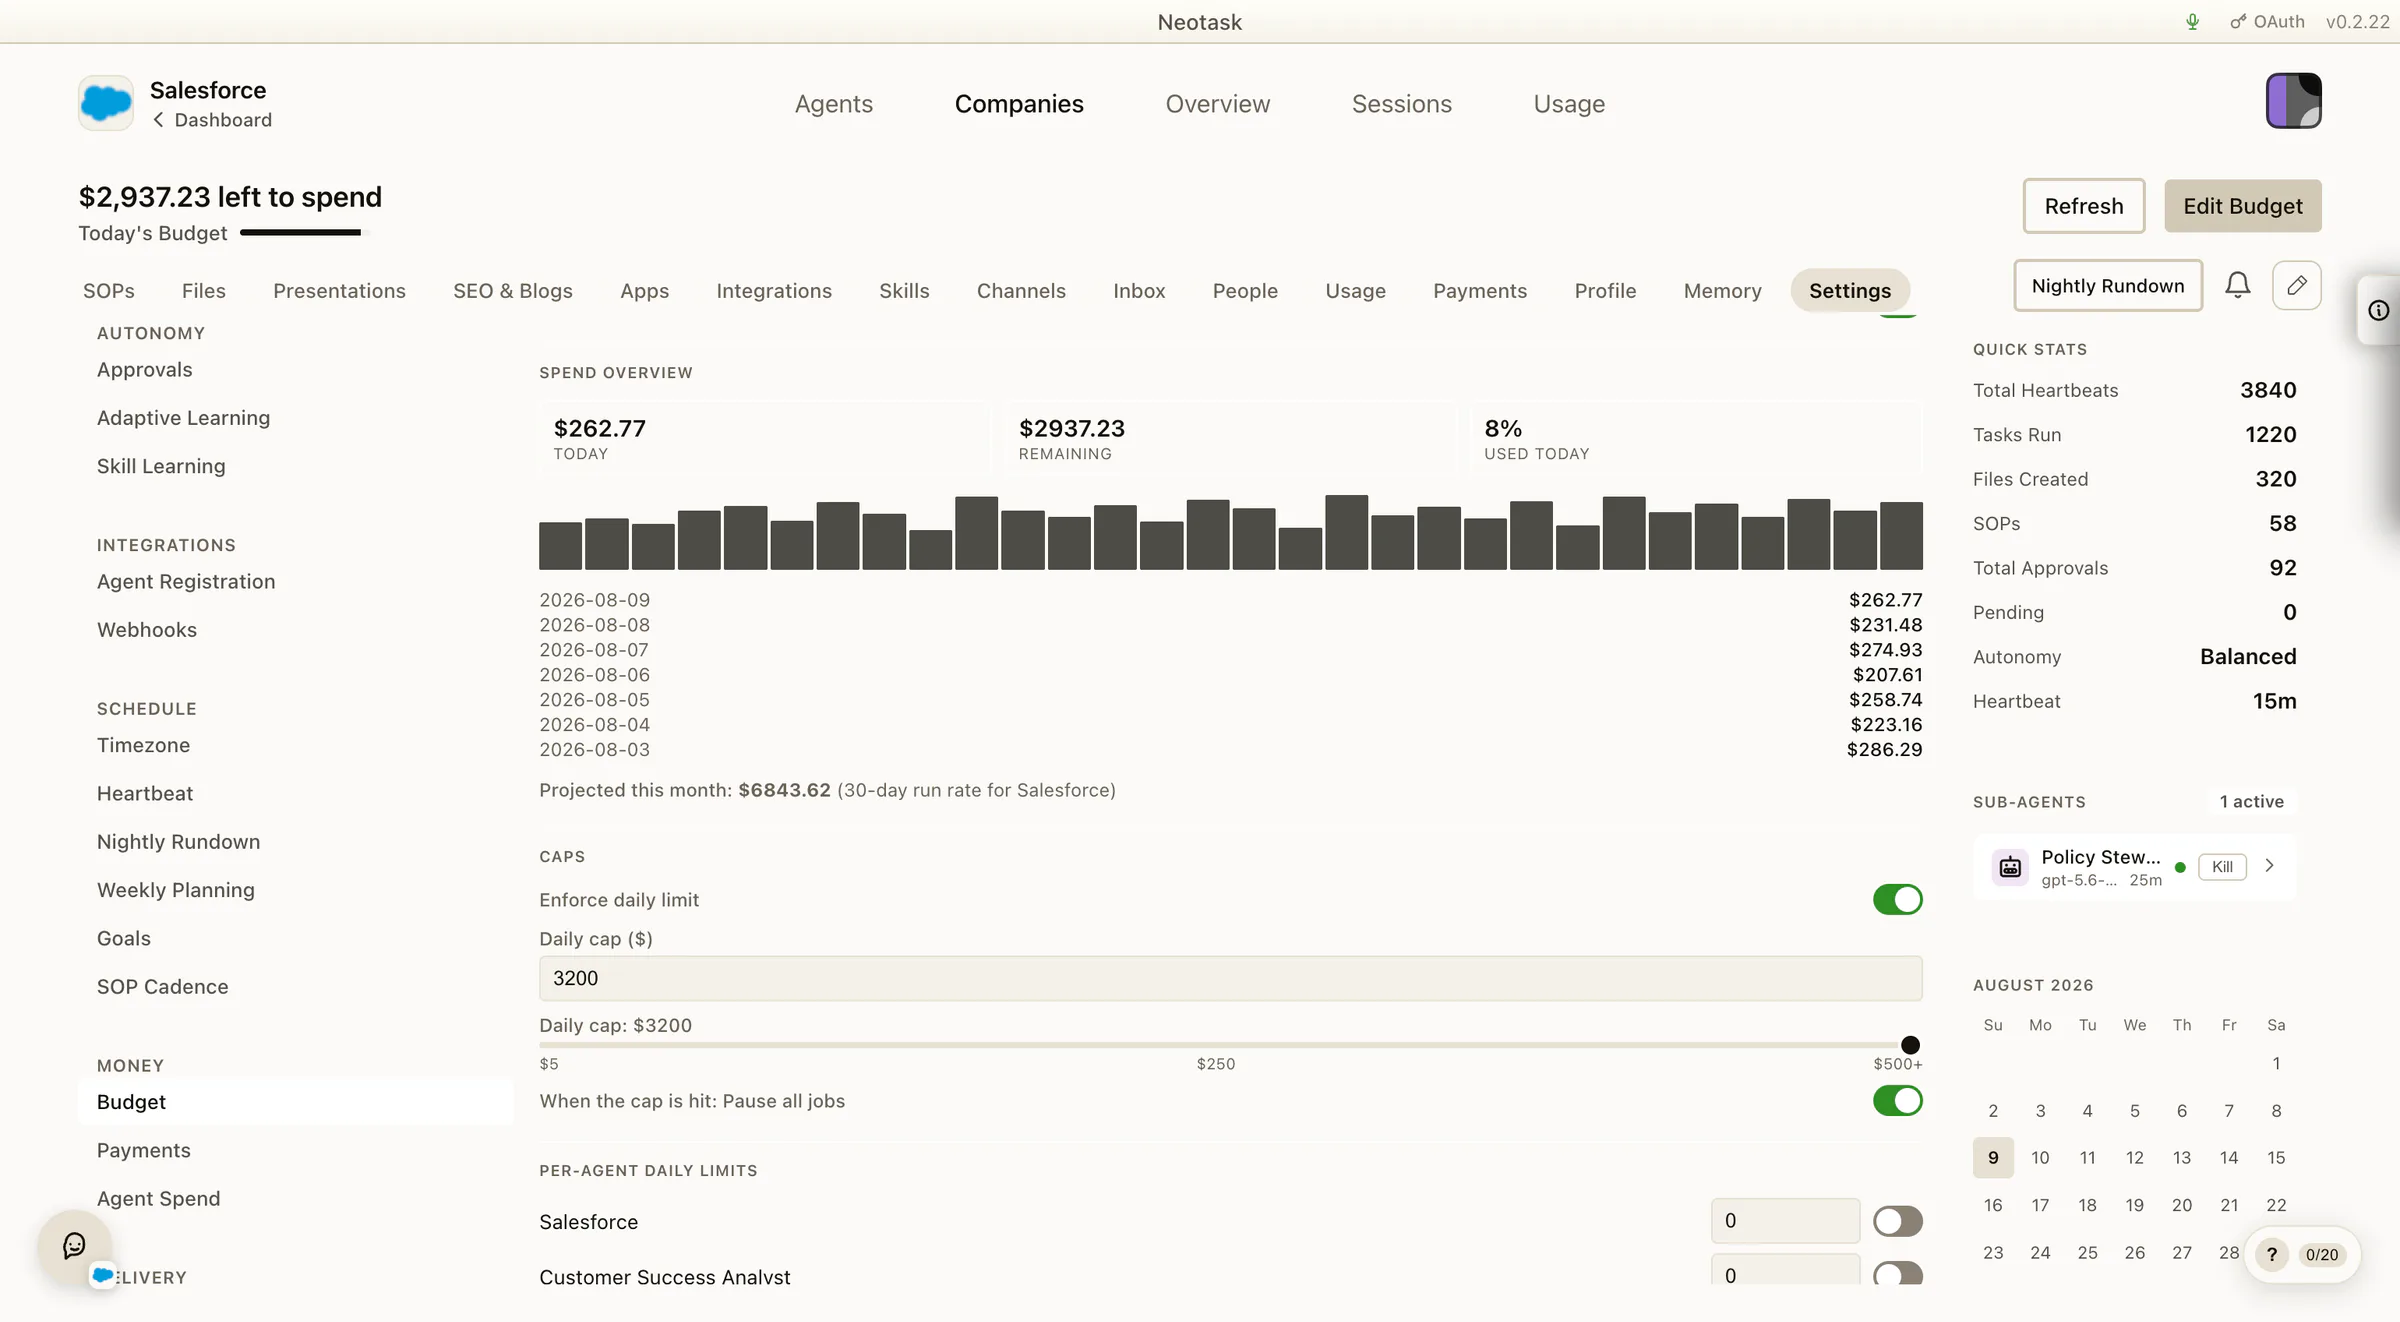Image resolution: width=2400 pixels, height=1322 pixels.
Task: Open Adaptive Learning settings
Action: coord(183,418)
